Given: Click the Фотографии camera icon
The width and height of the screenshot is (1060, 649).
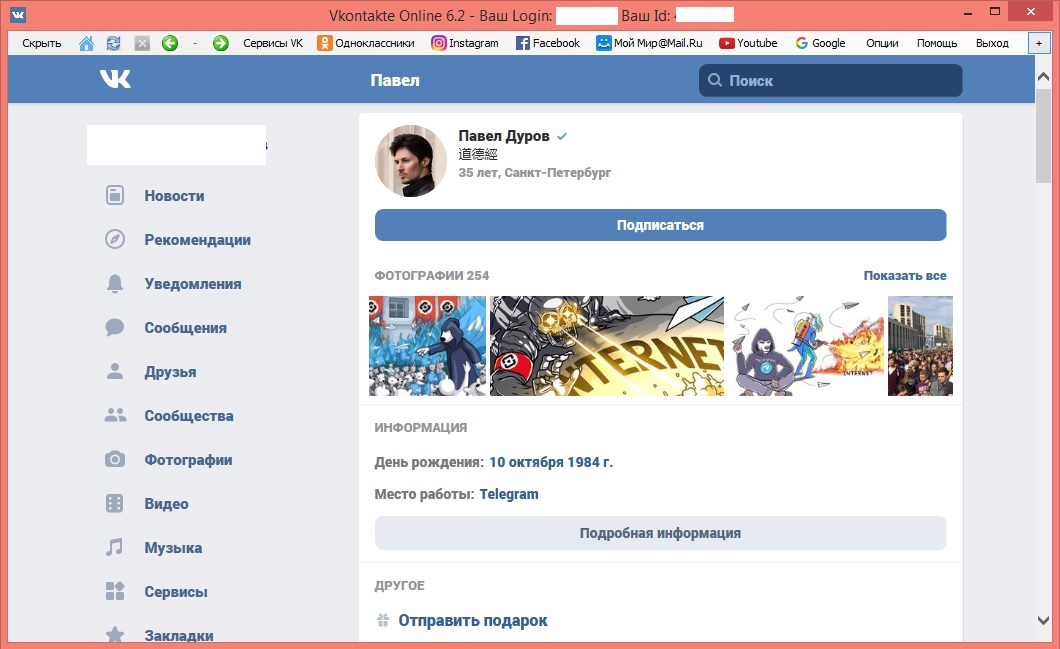Looking at the screenshot, I should coord(115,460).
